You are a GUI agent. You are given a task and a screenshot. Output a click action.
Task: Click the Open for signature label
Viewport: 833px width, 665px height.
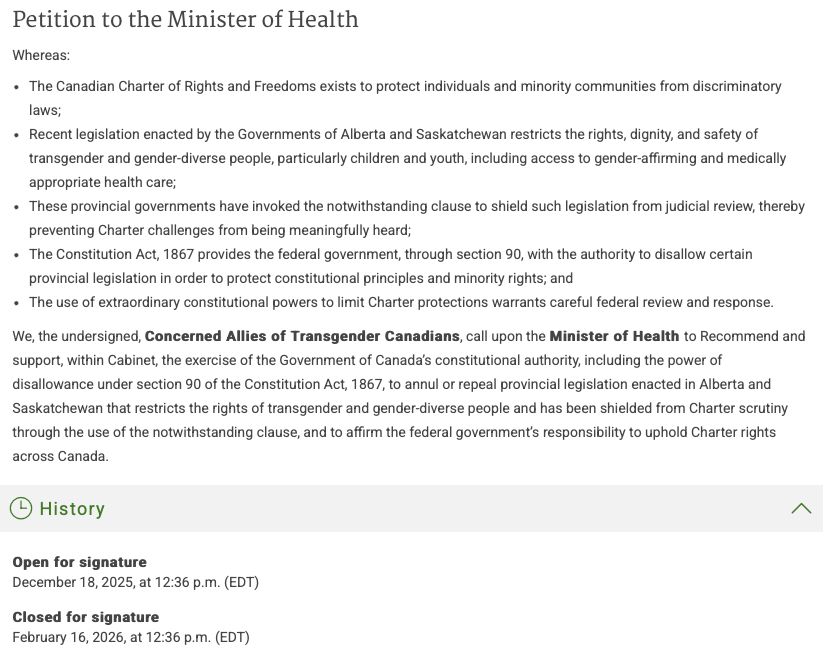[x=80, y=562]
